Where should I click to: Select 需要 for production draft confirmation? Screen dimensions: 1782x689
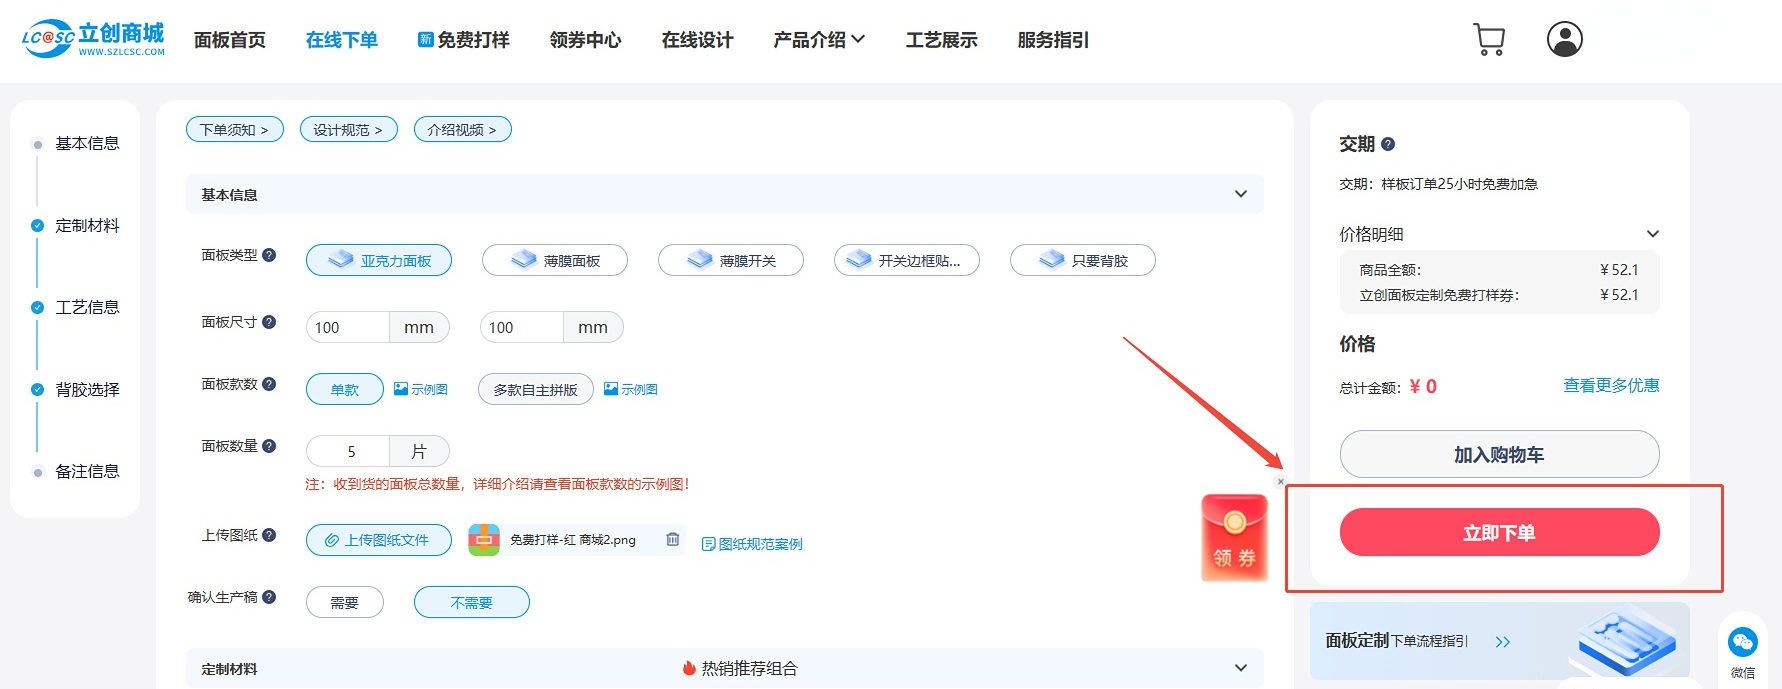pyautogui.click(x=344, y=603)
